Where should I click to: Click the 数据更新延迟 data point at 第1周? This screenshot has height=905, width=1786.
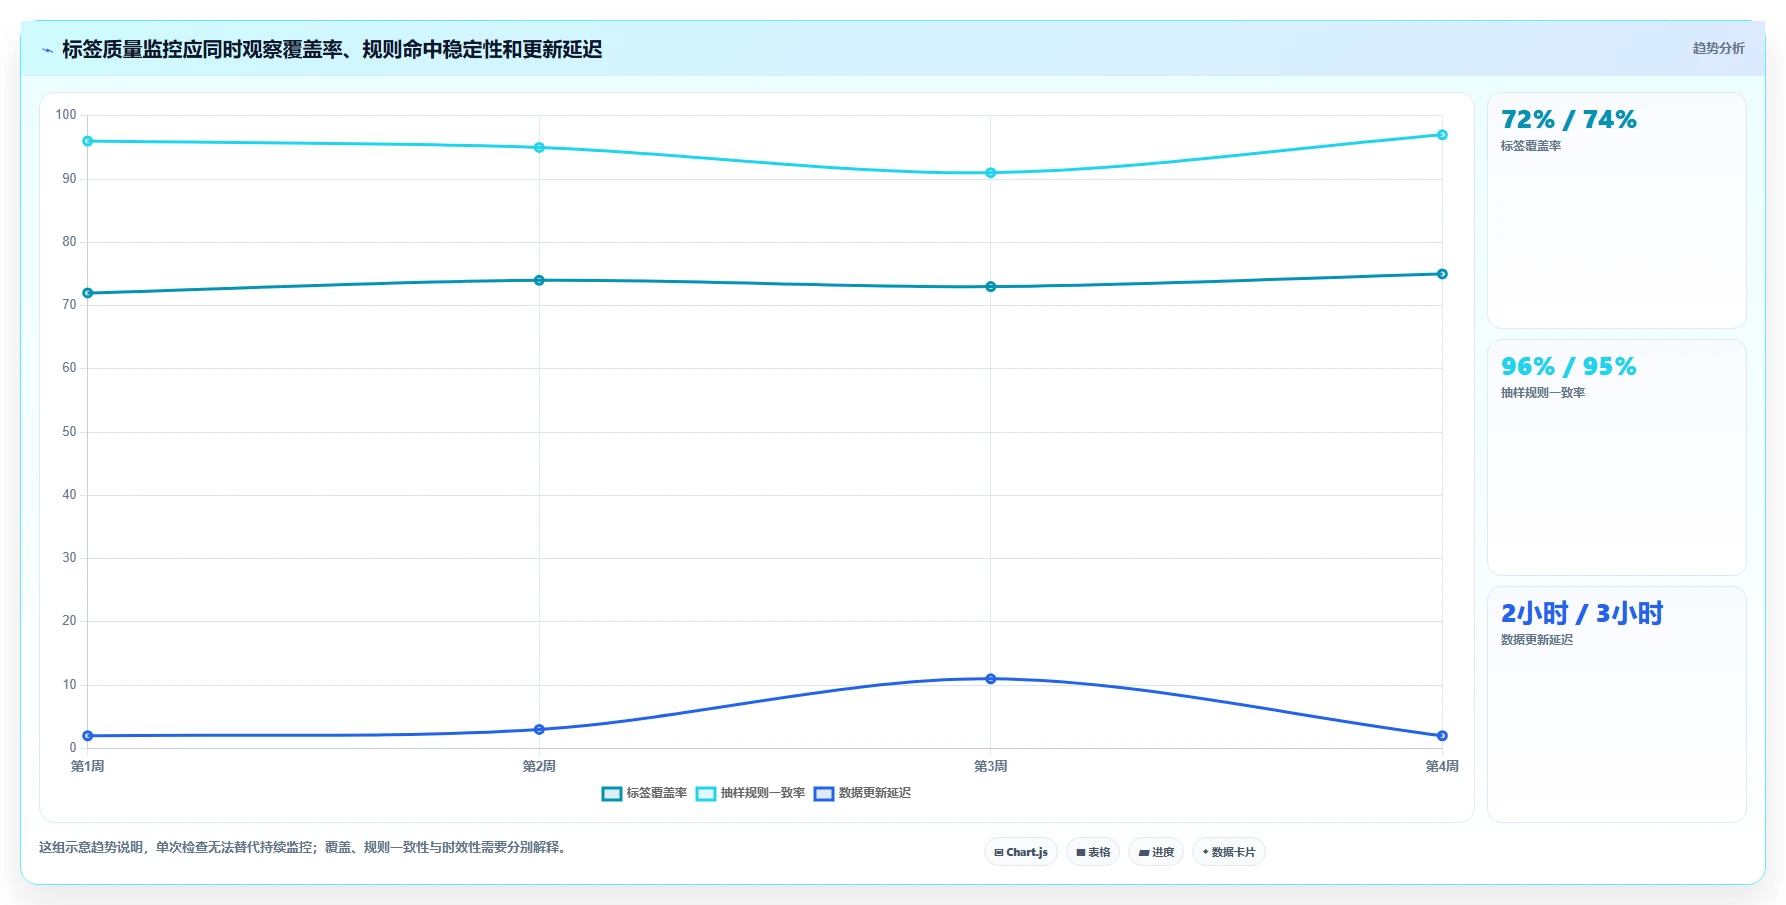click(88, 736)
